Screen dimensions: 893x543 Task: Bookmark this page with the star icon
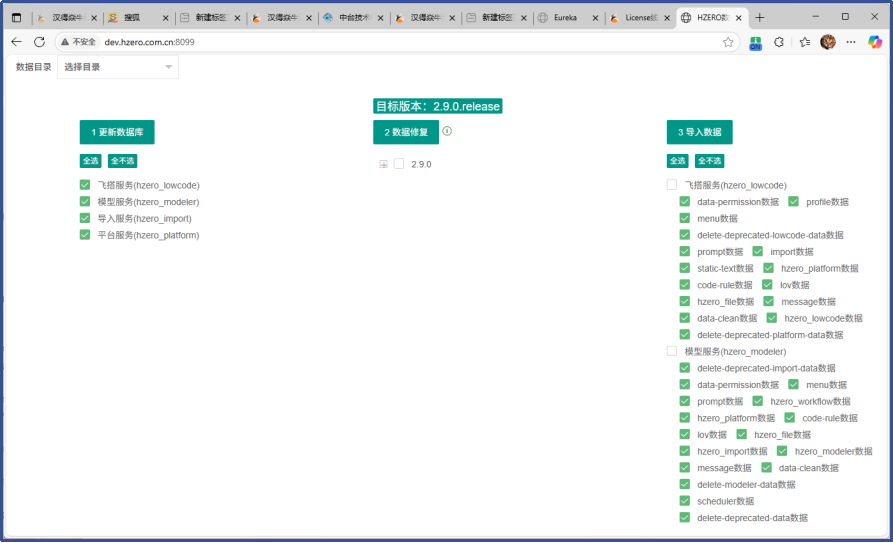click(728, 42)
